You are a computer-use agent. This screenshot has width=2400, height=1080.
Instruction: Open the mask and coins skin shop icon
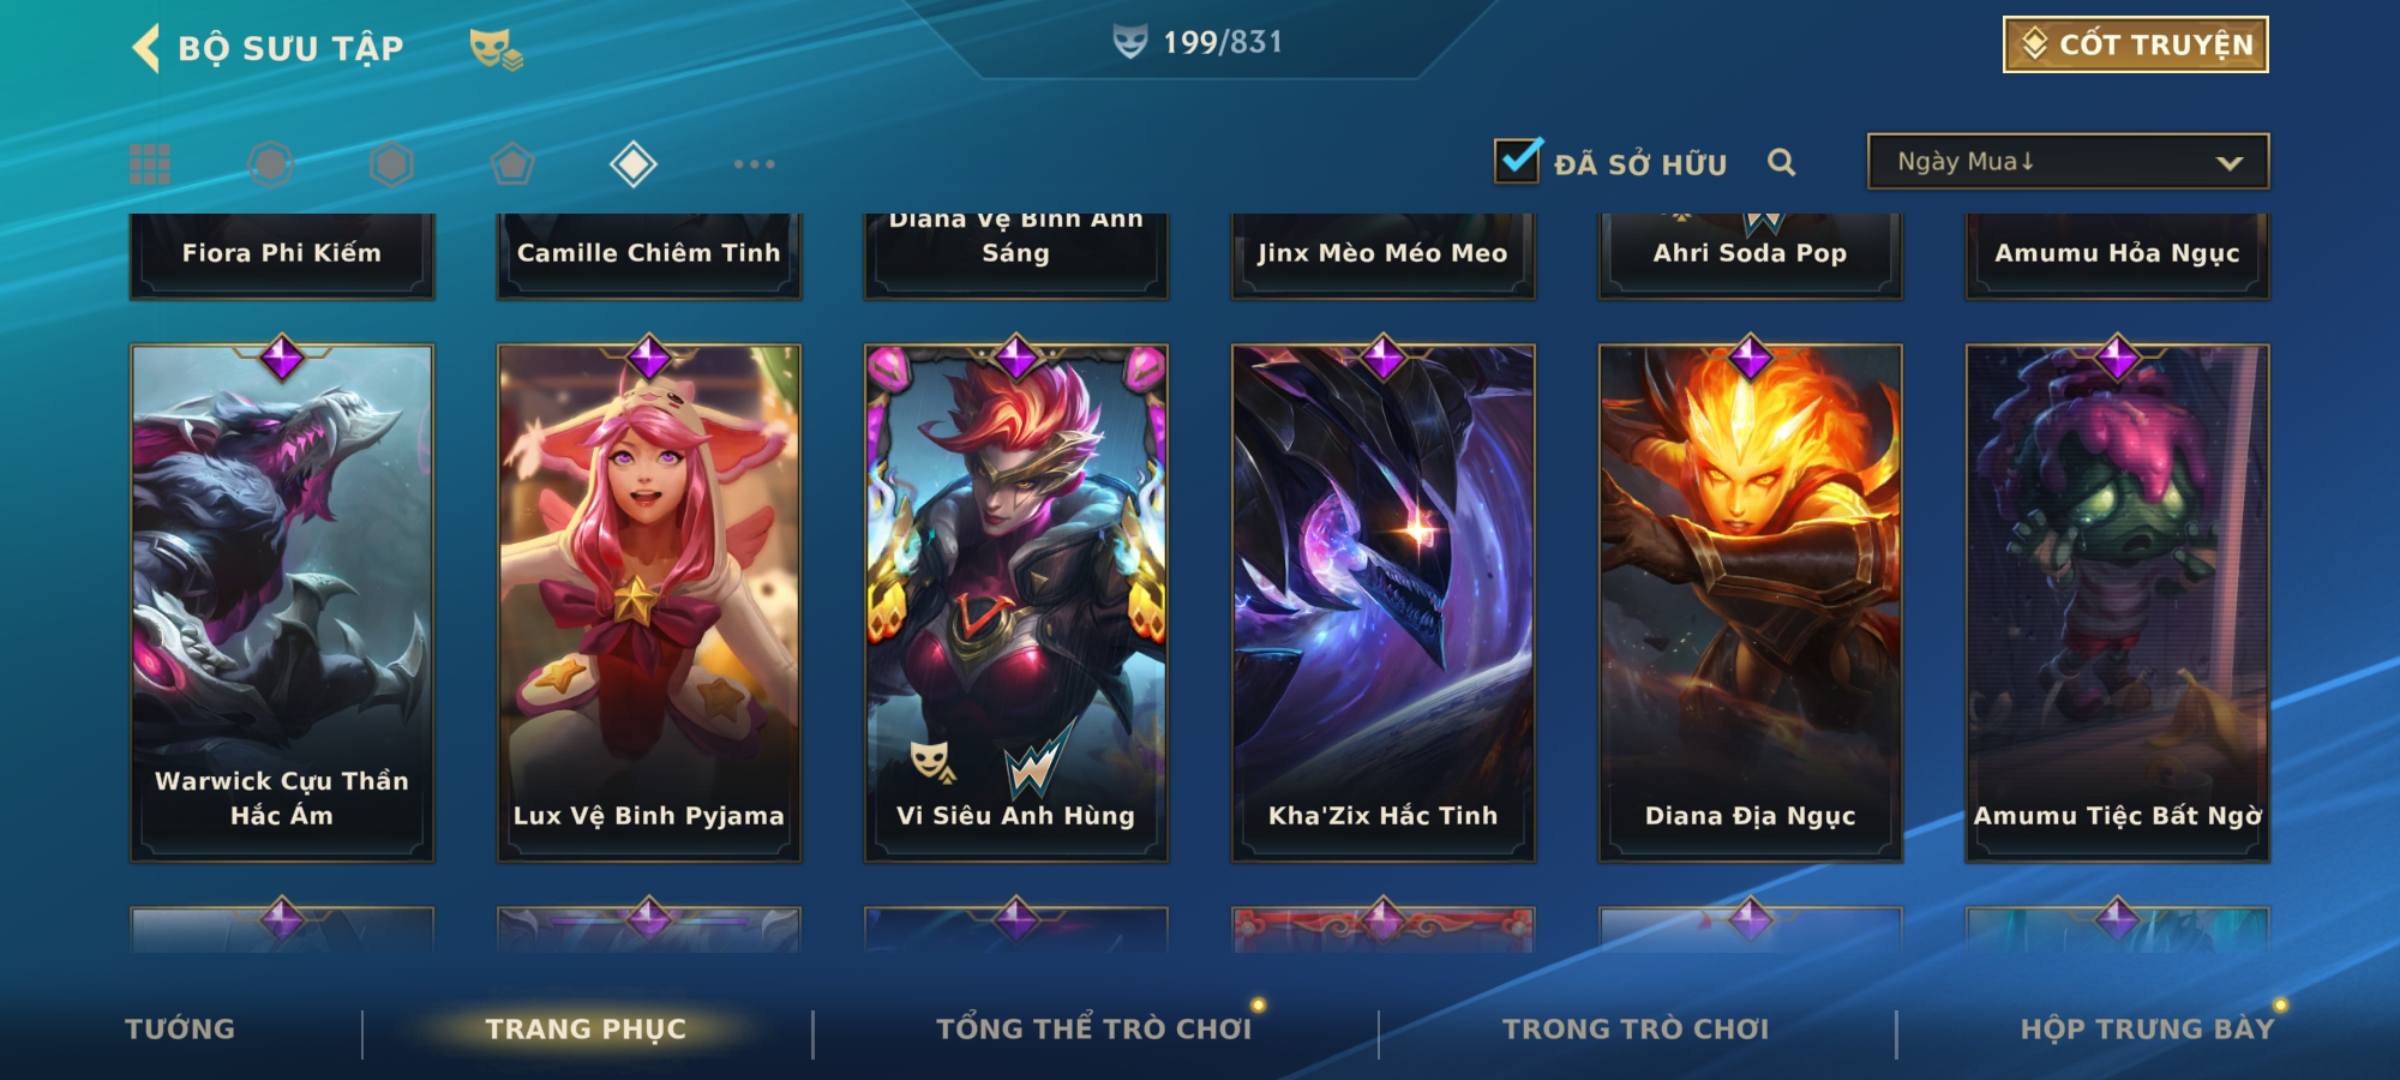point(496,49)
